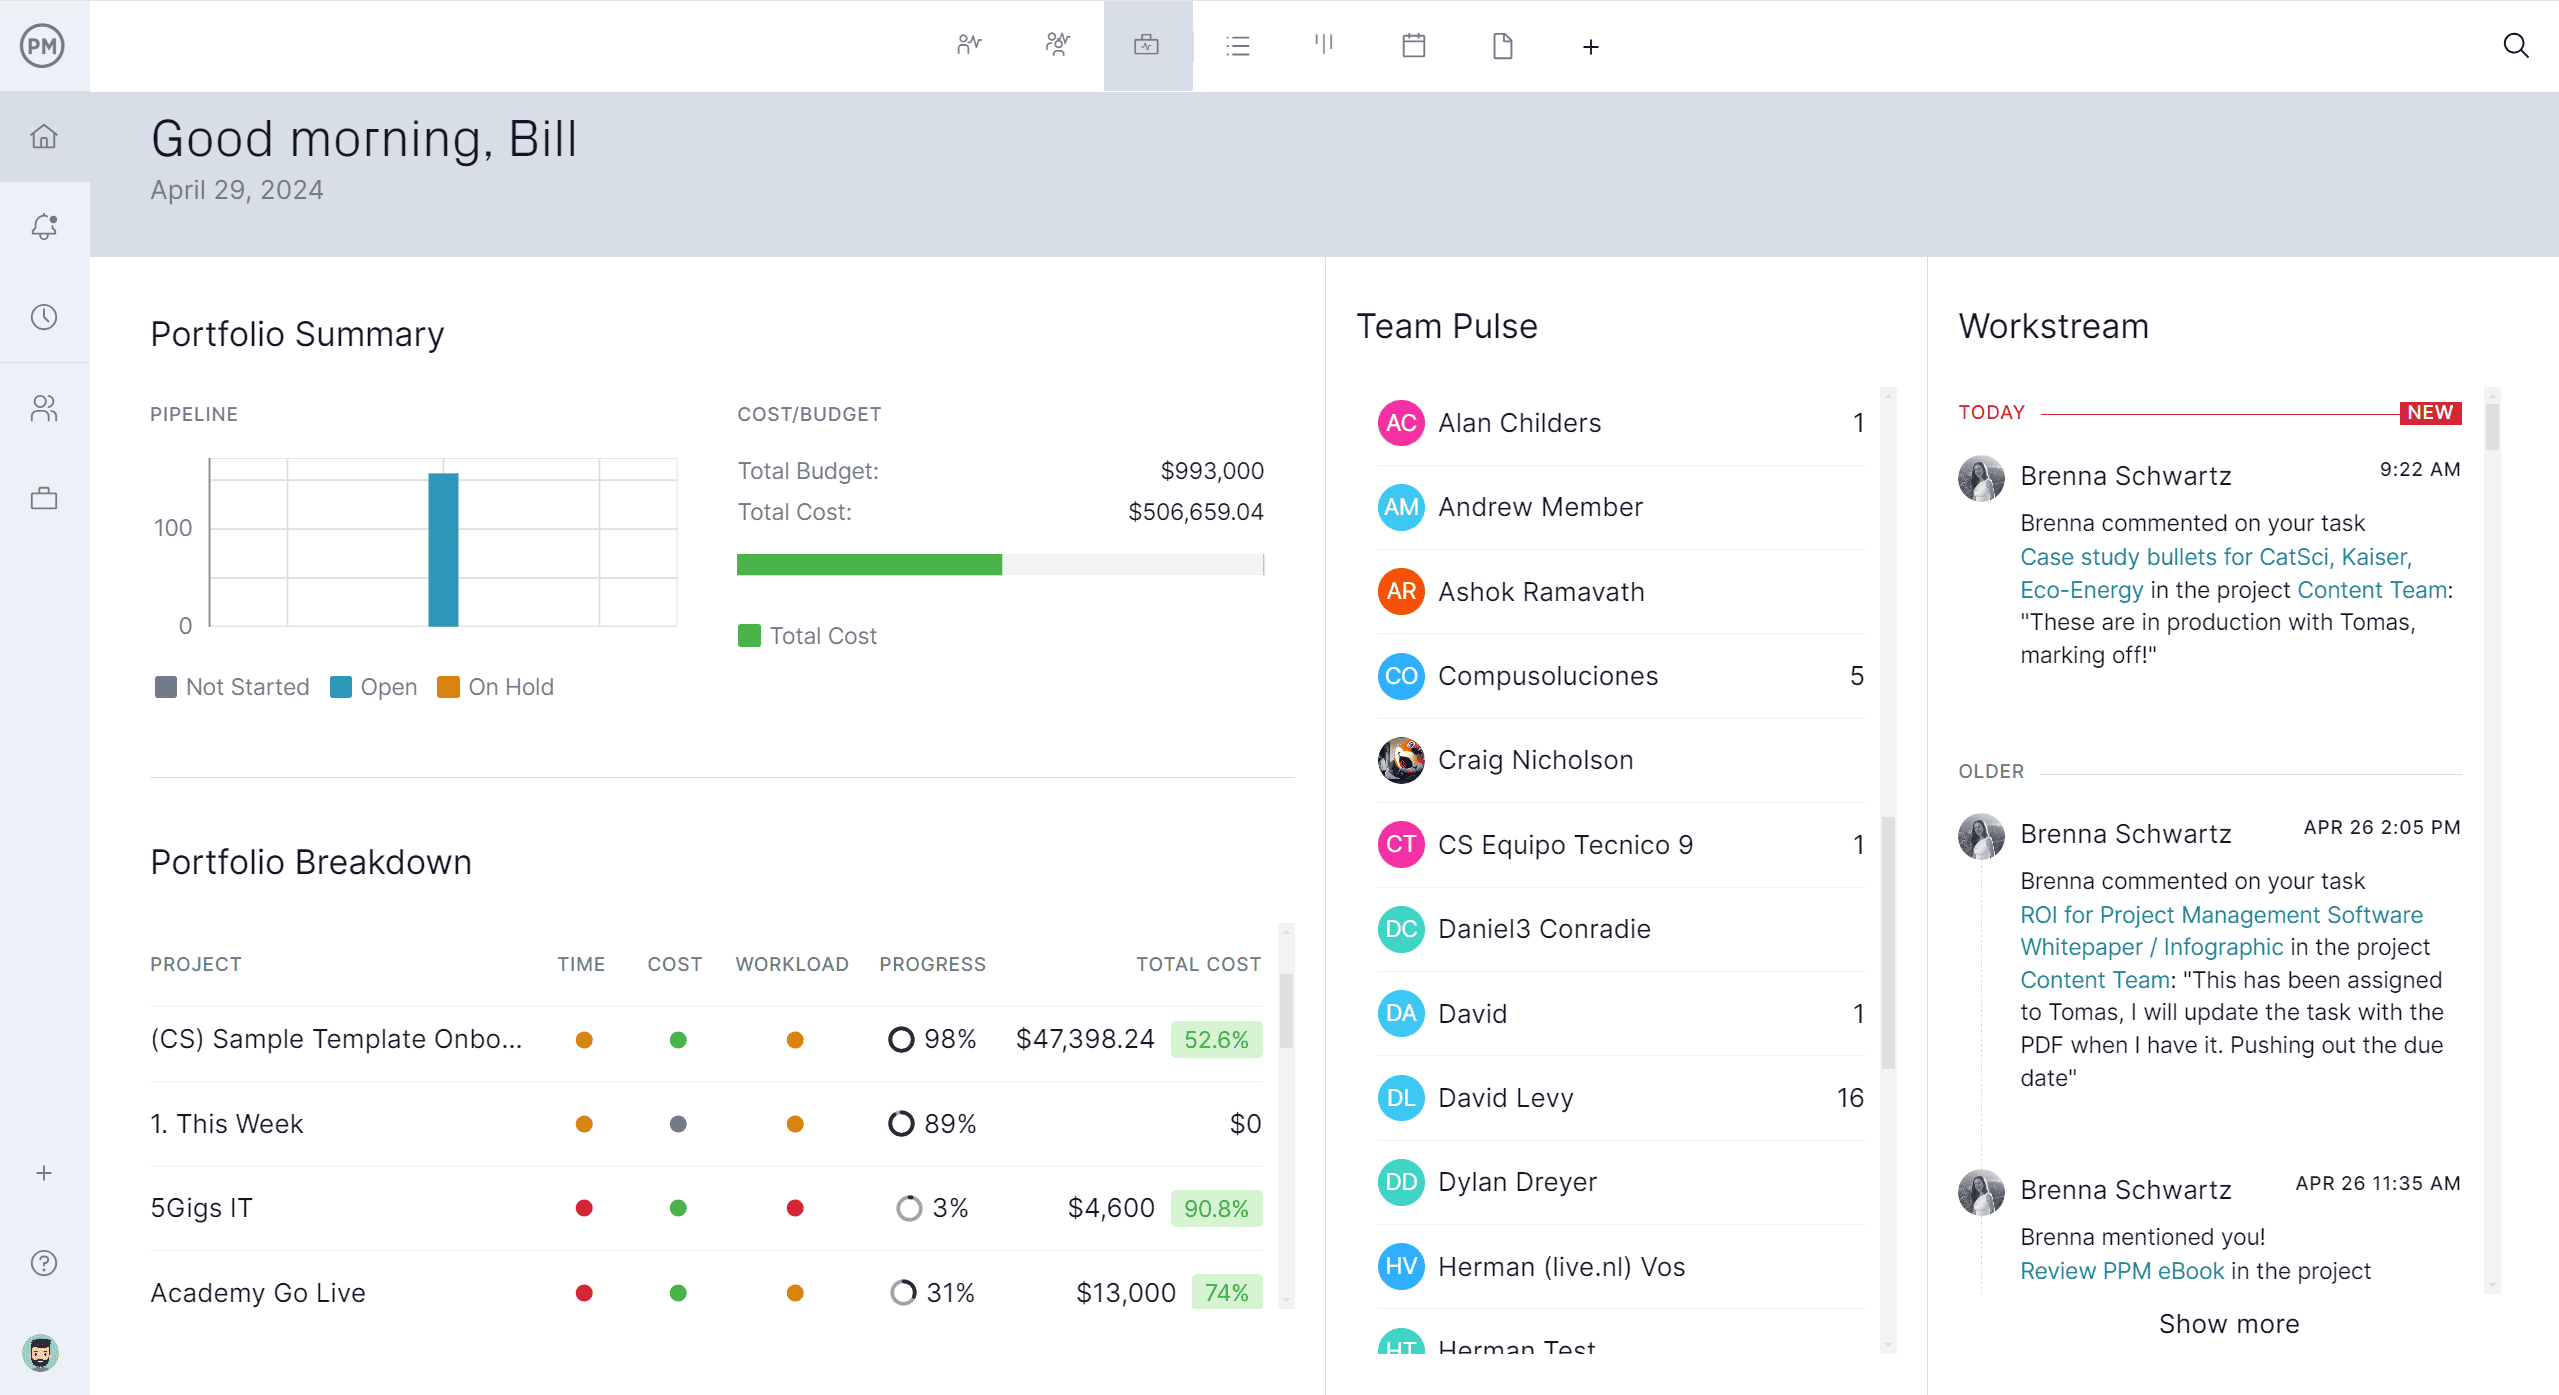Open the portfolio dashboard briefcase icon
Screen dimensions: 2559x1395
pyautogui.click(x=1147, y=45)
